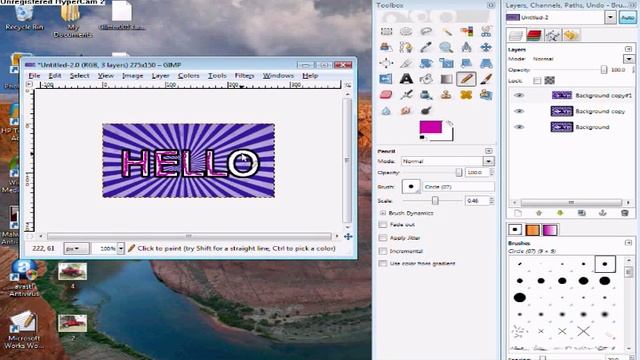Select the Eraser tool
Image resolution: width=640 pixels, height=360 pixels.
[x=386, y=95]
